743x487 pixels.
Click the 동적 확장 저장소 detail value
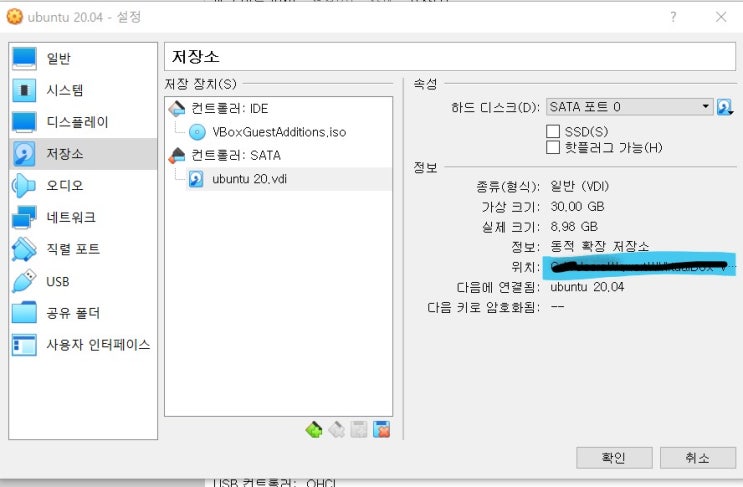(x=599, y=246)
